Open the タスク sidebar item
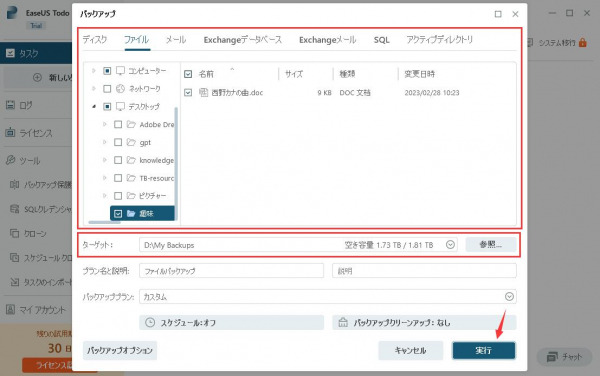600x376 pixels. 36,53
